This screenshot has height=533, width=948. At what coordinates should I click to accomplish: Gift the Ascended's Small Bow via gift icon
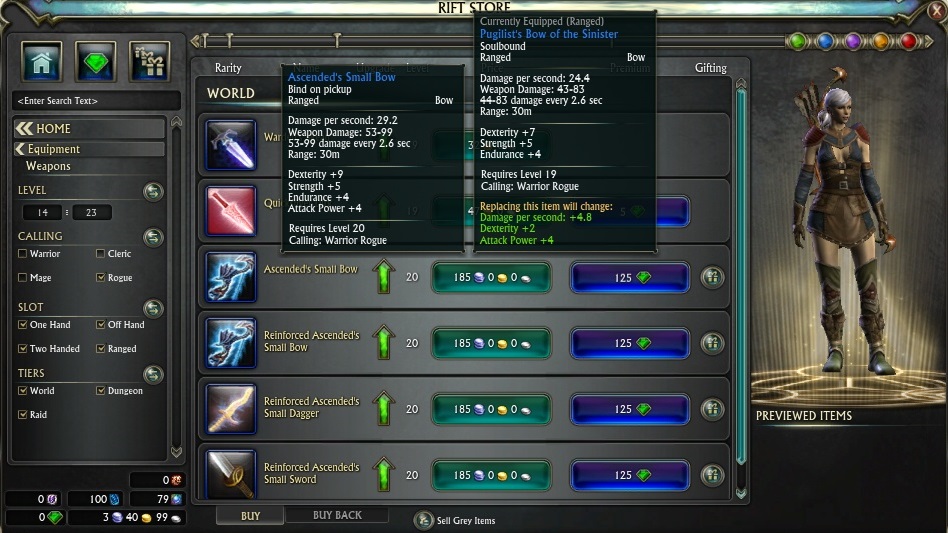coord(712,277)
